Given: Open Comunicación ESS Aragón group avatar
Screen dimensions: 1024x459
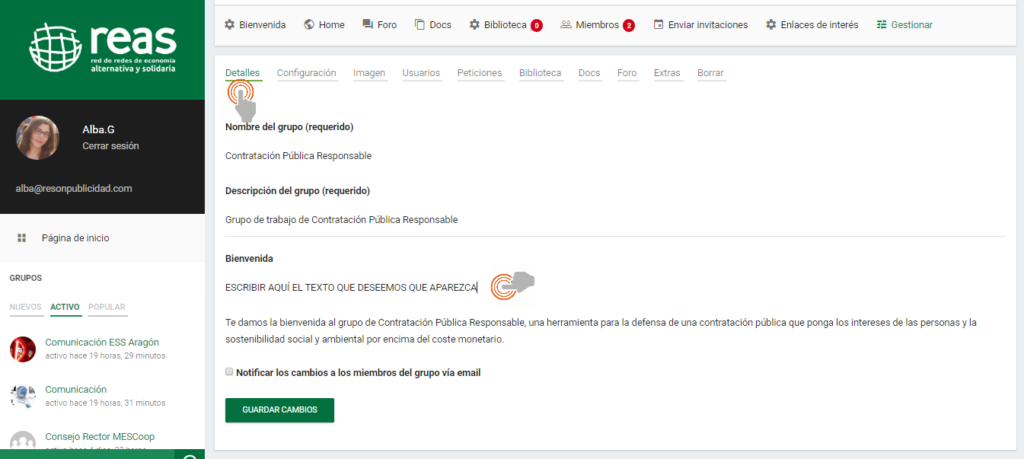Looking at the screenshot, I should [x=23, y=348].
